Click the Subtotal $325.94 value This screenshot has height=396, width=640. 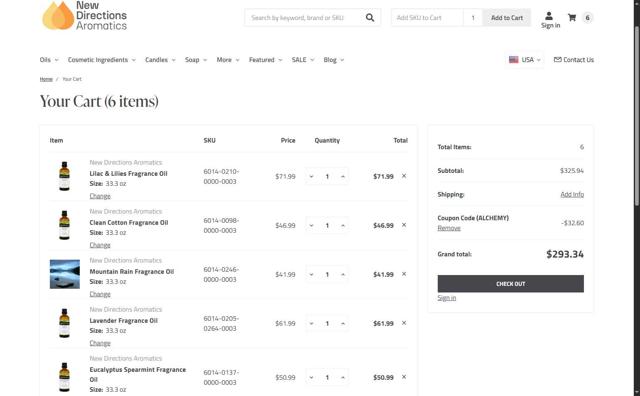pyautogui.click(x=572, y=171)
